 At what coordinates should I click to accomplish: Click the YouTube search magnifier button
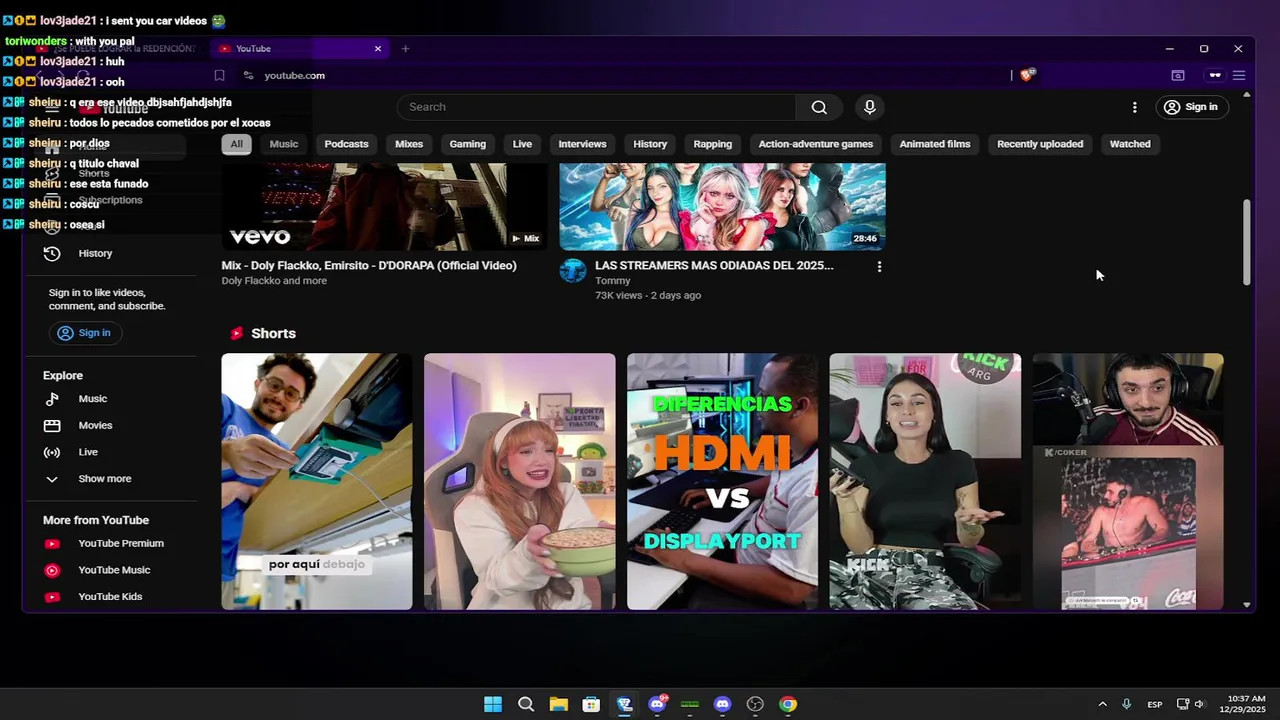pos(819,107)
